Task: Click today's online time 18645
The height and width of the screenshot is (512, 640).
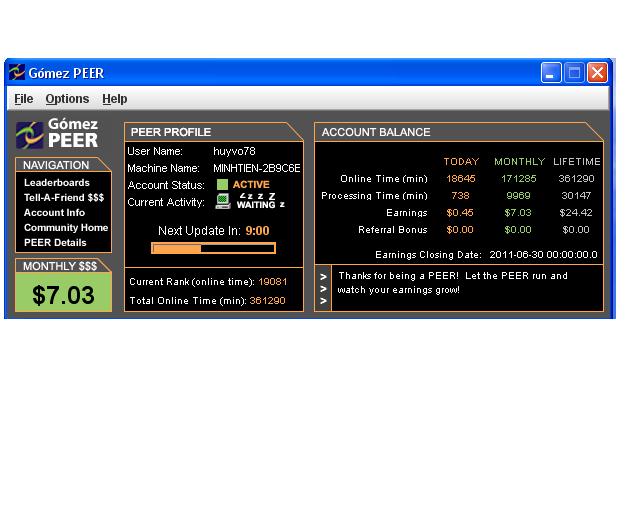Action: [x=461, y=179]
